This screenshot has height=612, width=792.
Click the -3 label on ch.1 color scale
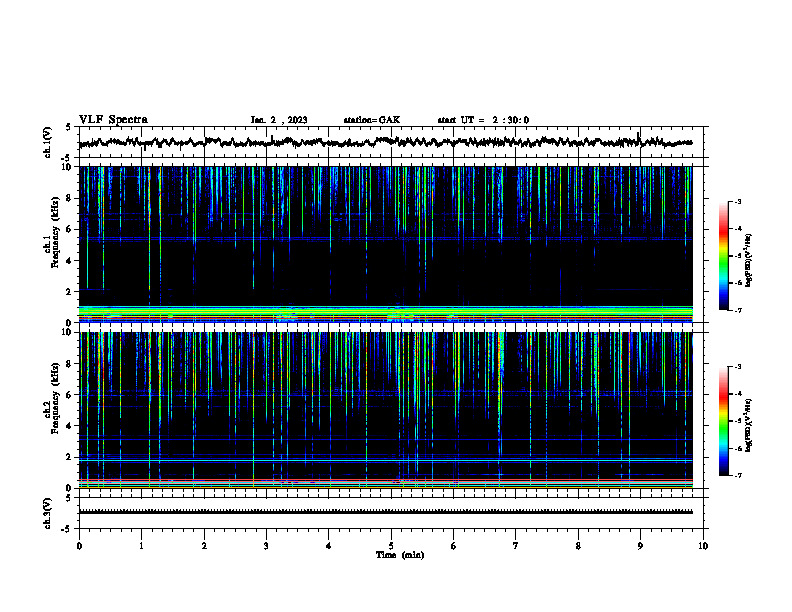click(738, 201)
